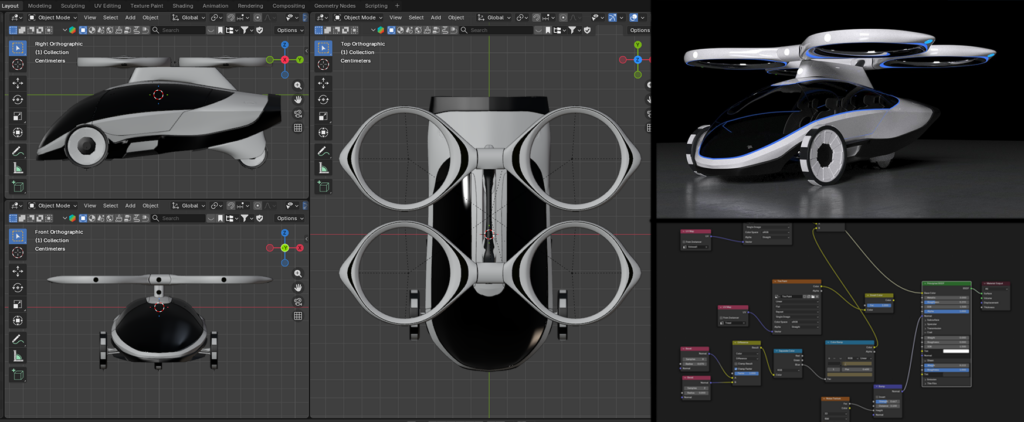Select the Annotate tool in Right Orthographic viewport
This screenshot has height=422, width=1024.
(x=18, y=151)
